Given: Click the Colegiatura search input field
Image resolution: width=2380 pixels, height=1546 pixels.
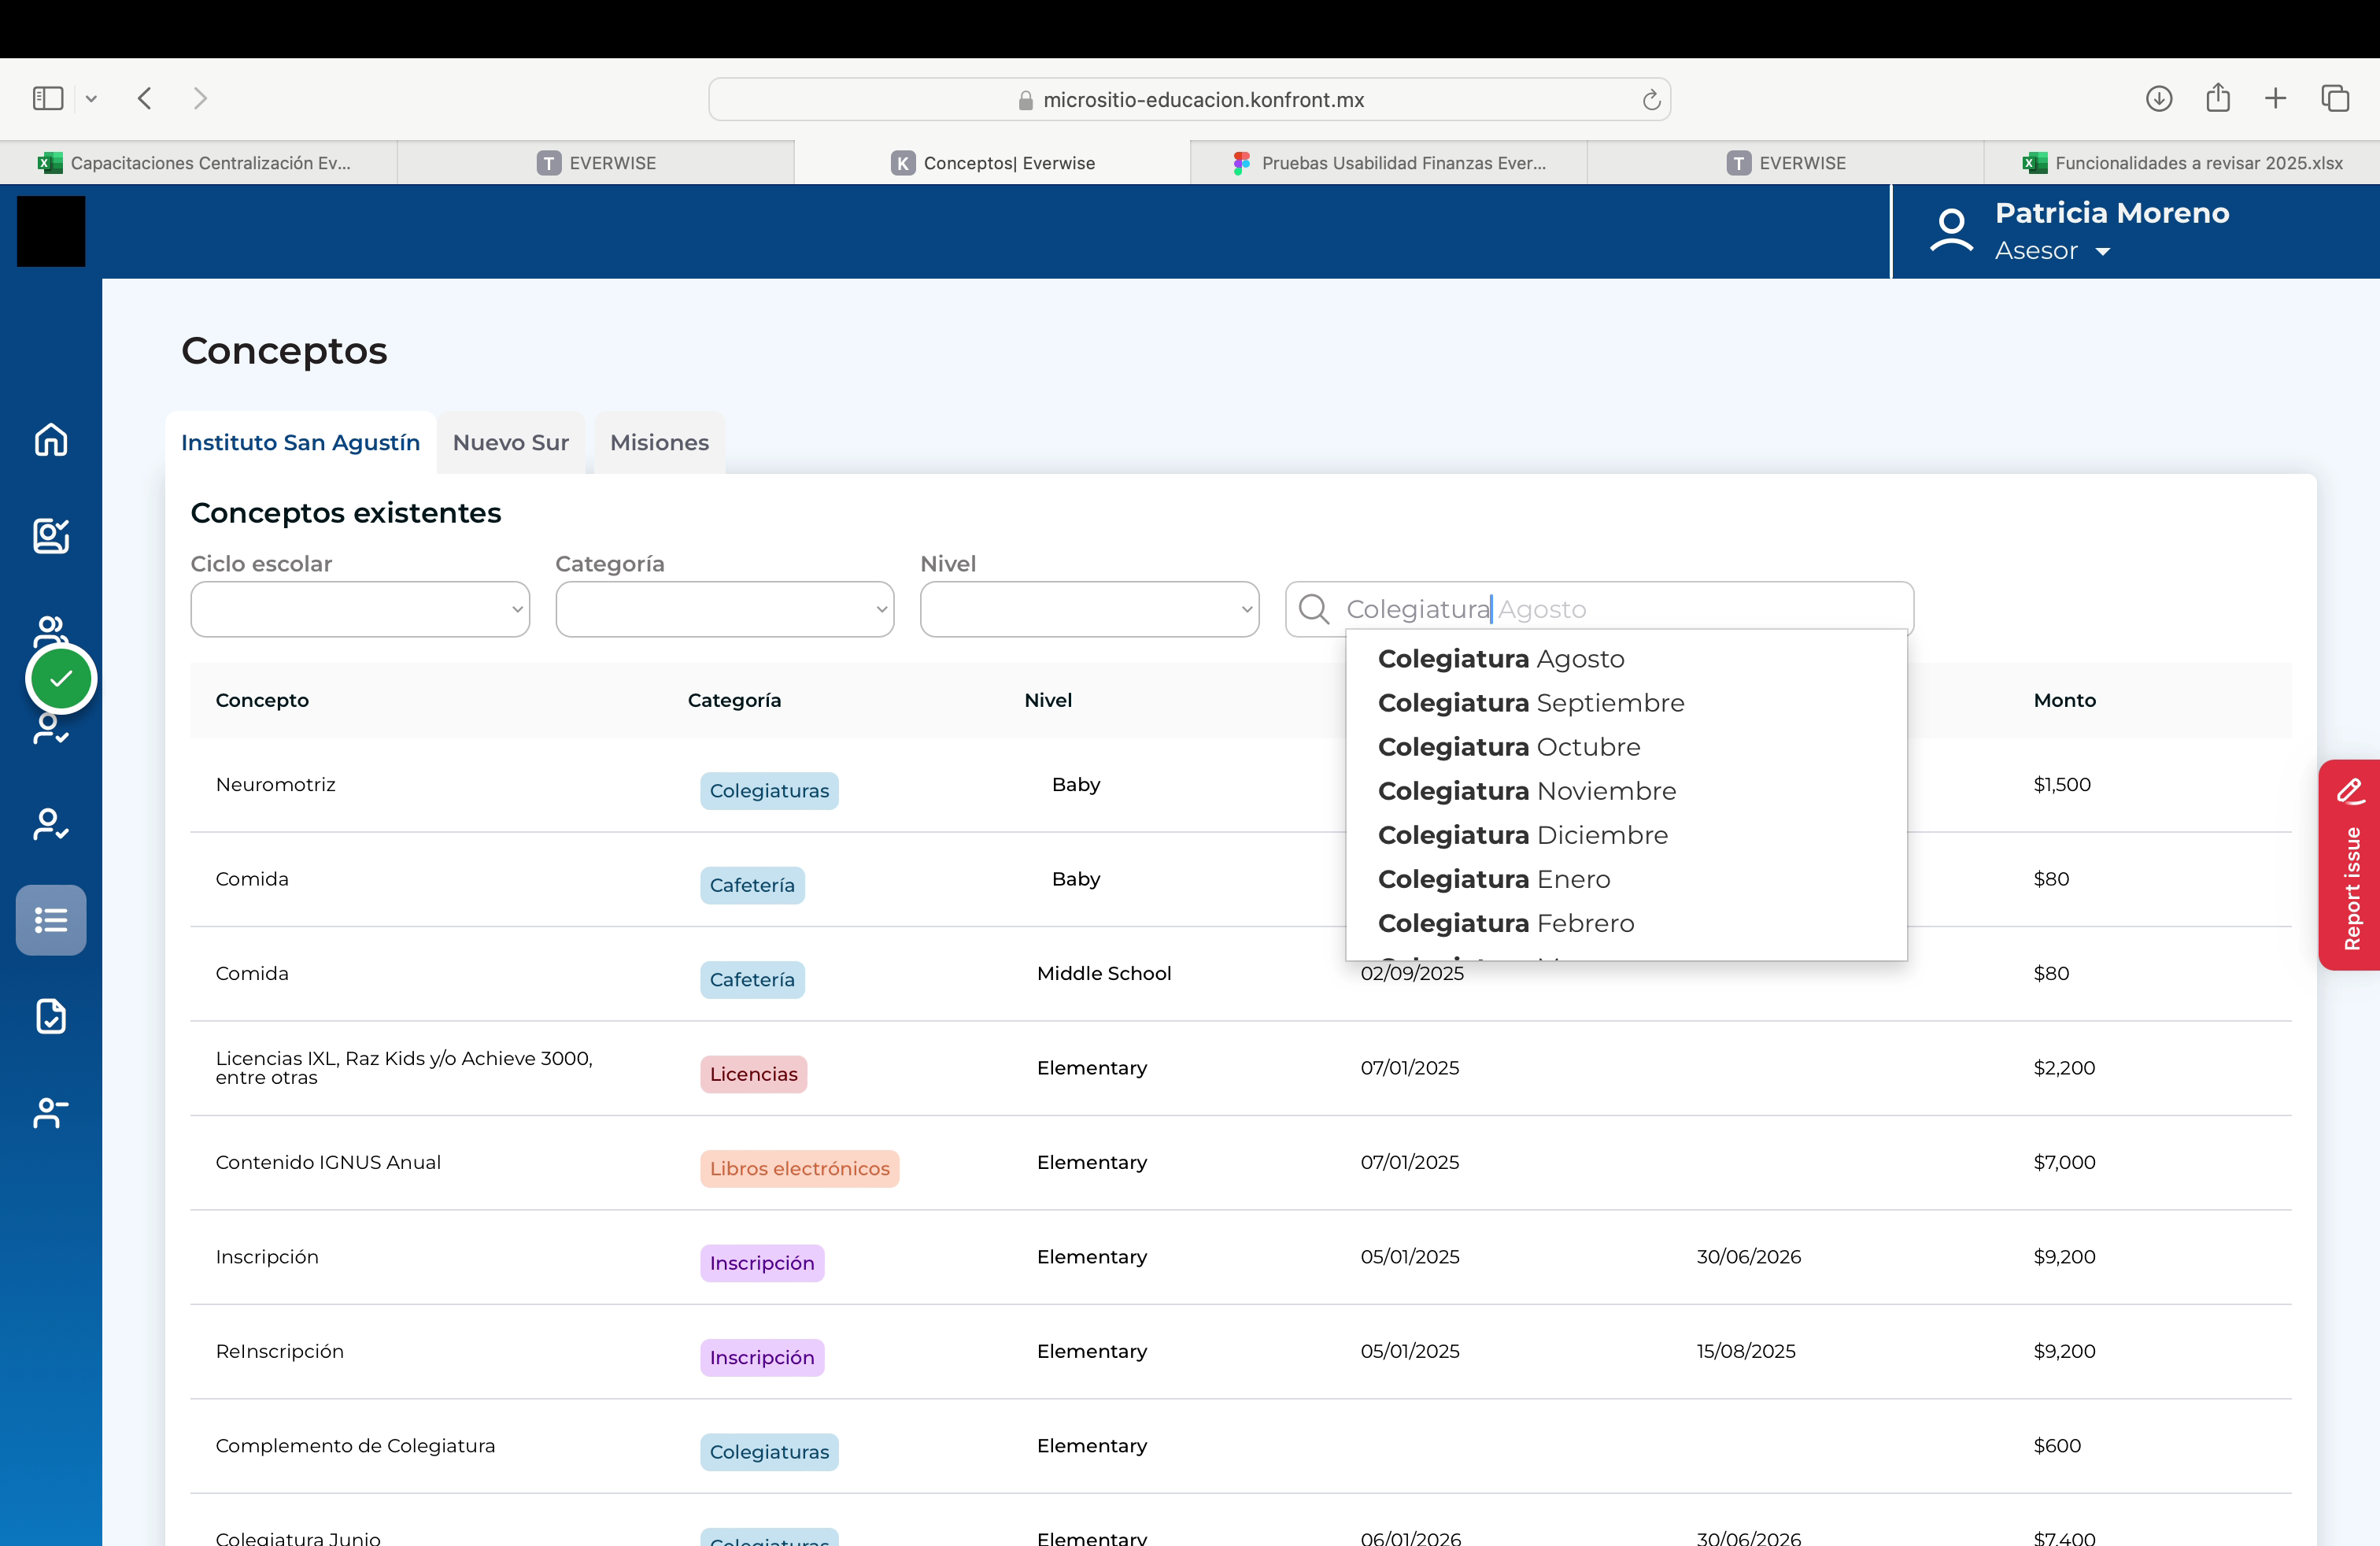Looking at the screenshot, I should [x=1599, y=608].
